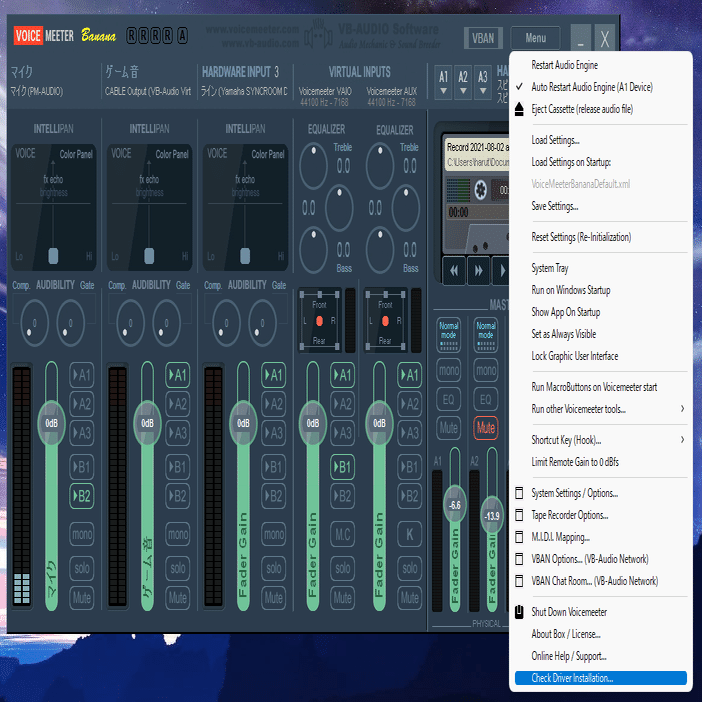The width and height of the screenshot is (702, 702).
Task: Toggle B1 routing on Voicemeeter VAIO strip
Action: [x=342, y=467]
